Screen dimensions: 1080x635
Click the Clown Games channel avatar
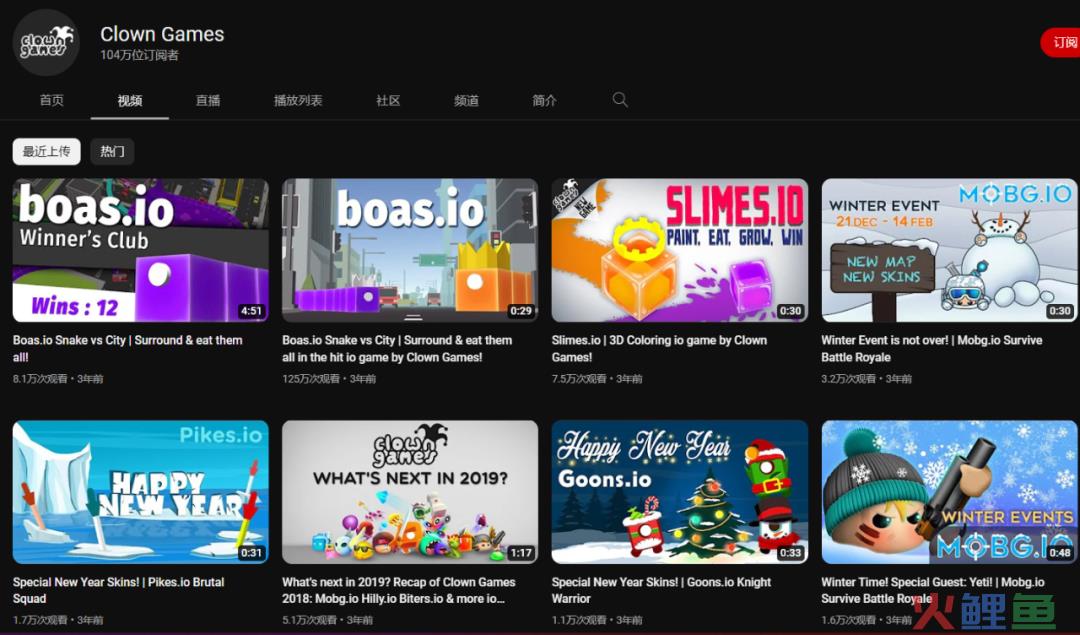pos(46,43)
